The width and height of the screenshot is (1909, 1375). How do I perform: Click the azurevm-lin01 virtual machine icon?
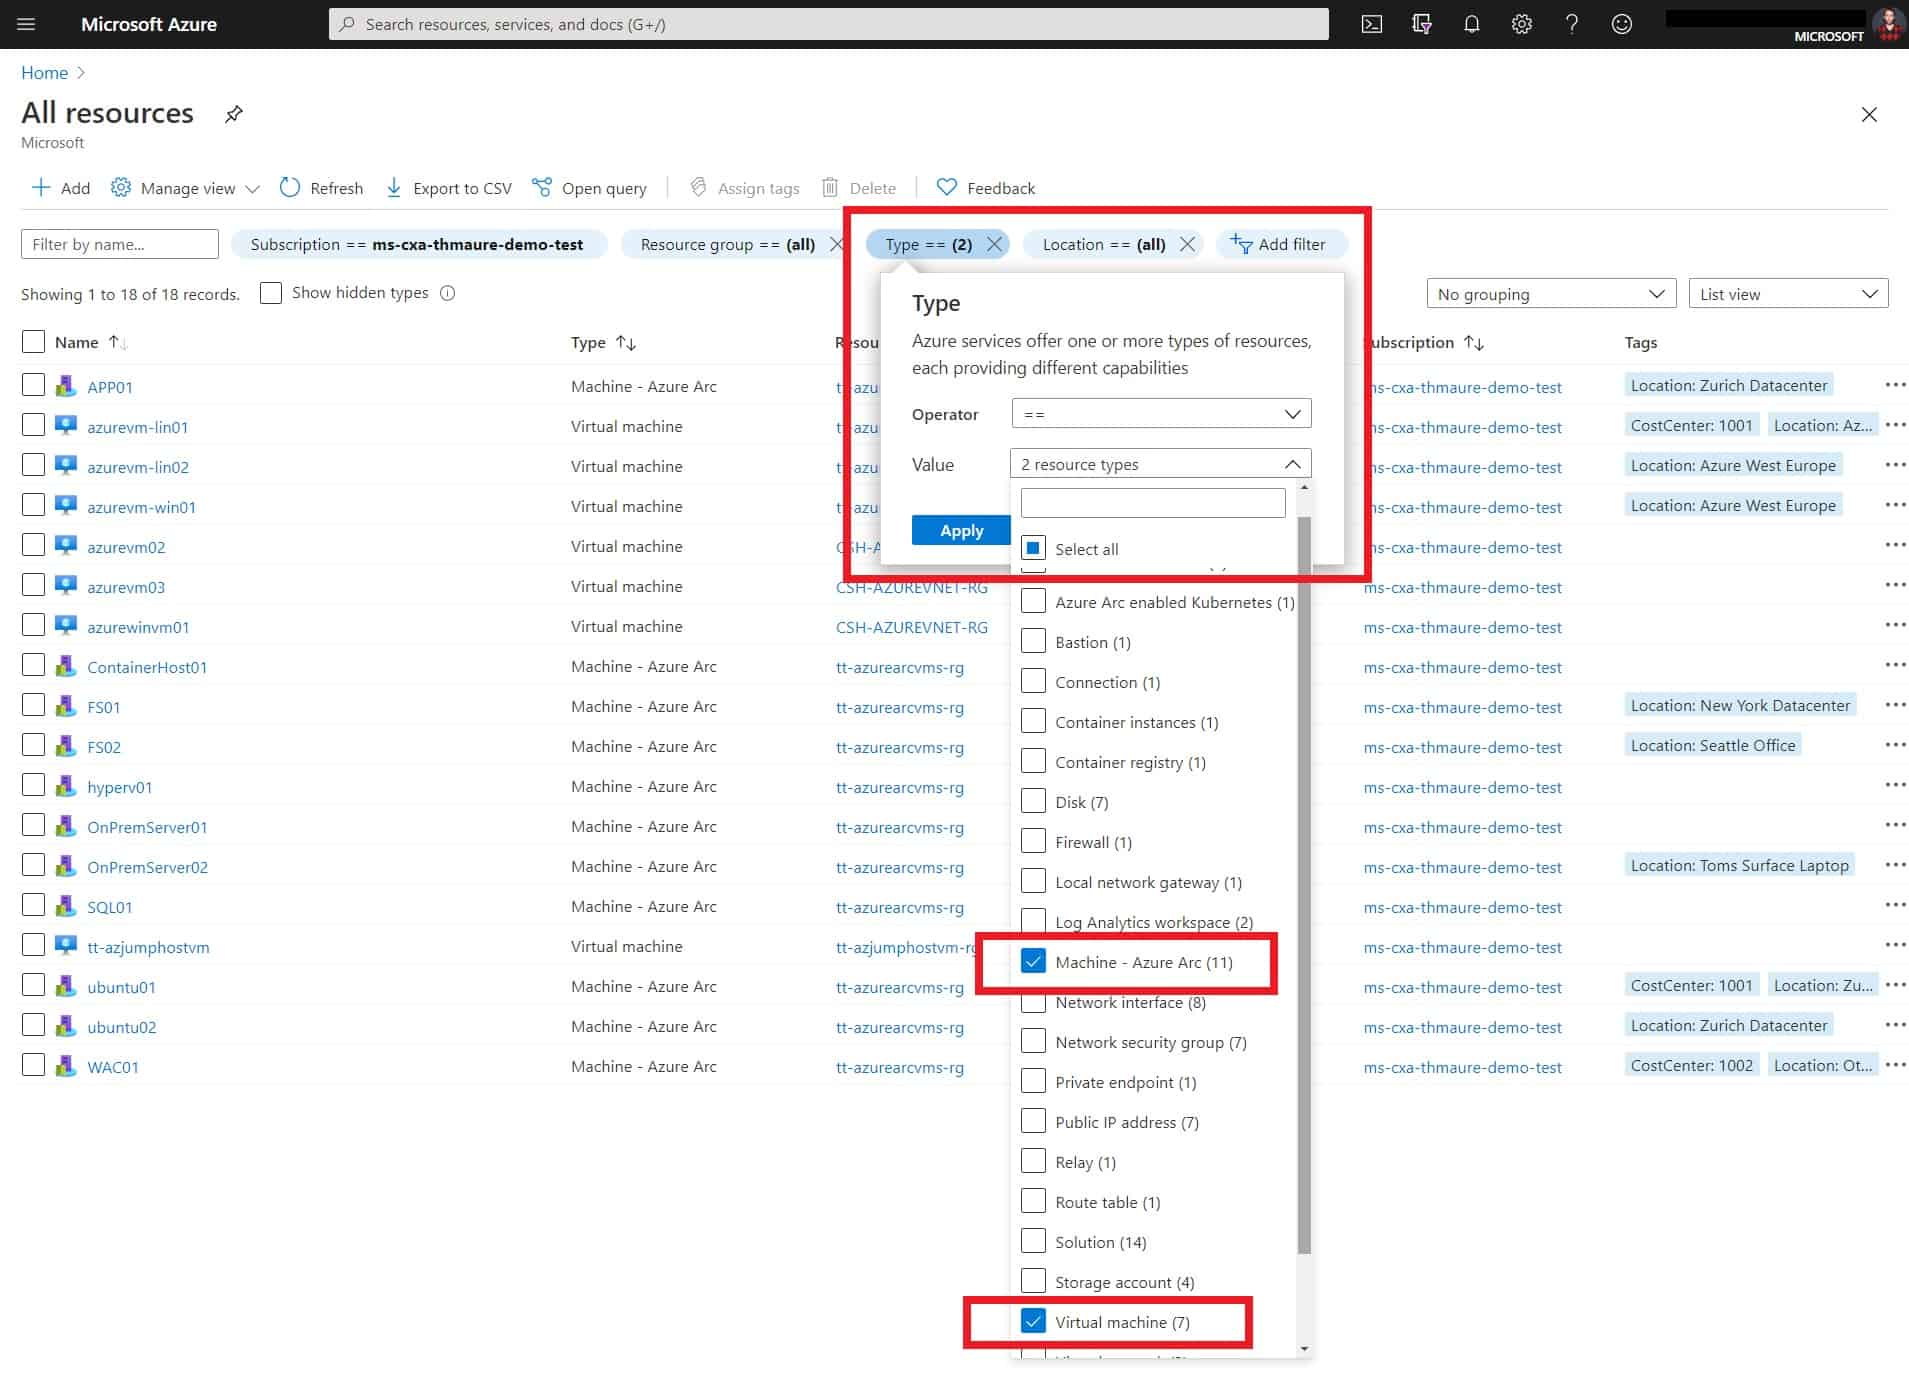point(66,425)
